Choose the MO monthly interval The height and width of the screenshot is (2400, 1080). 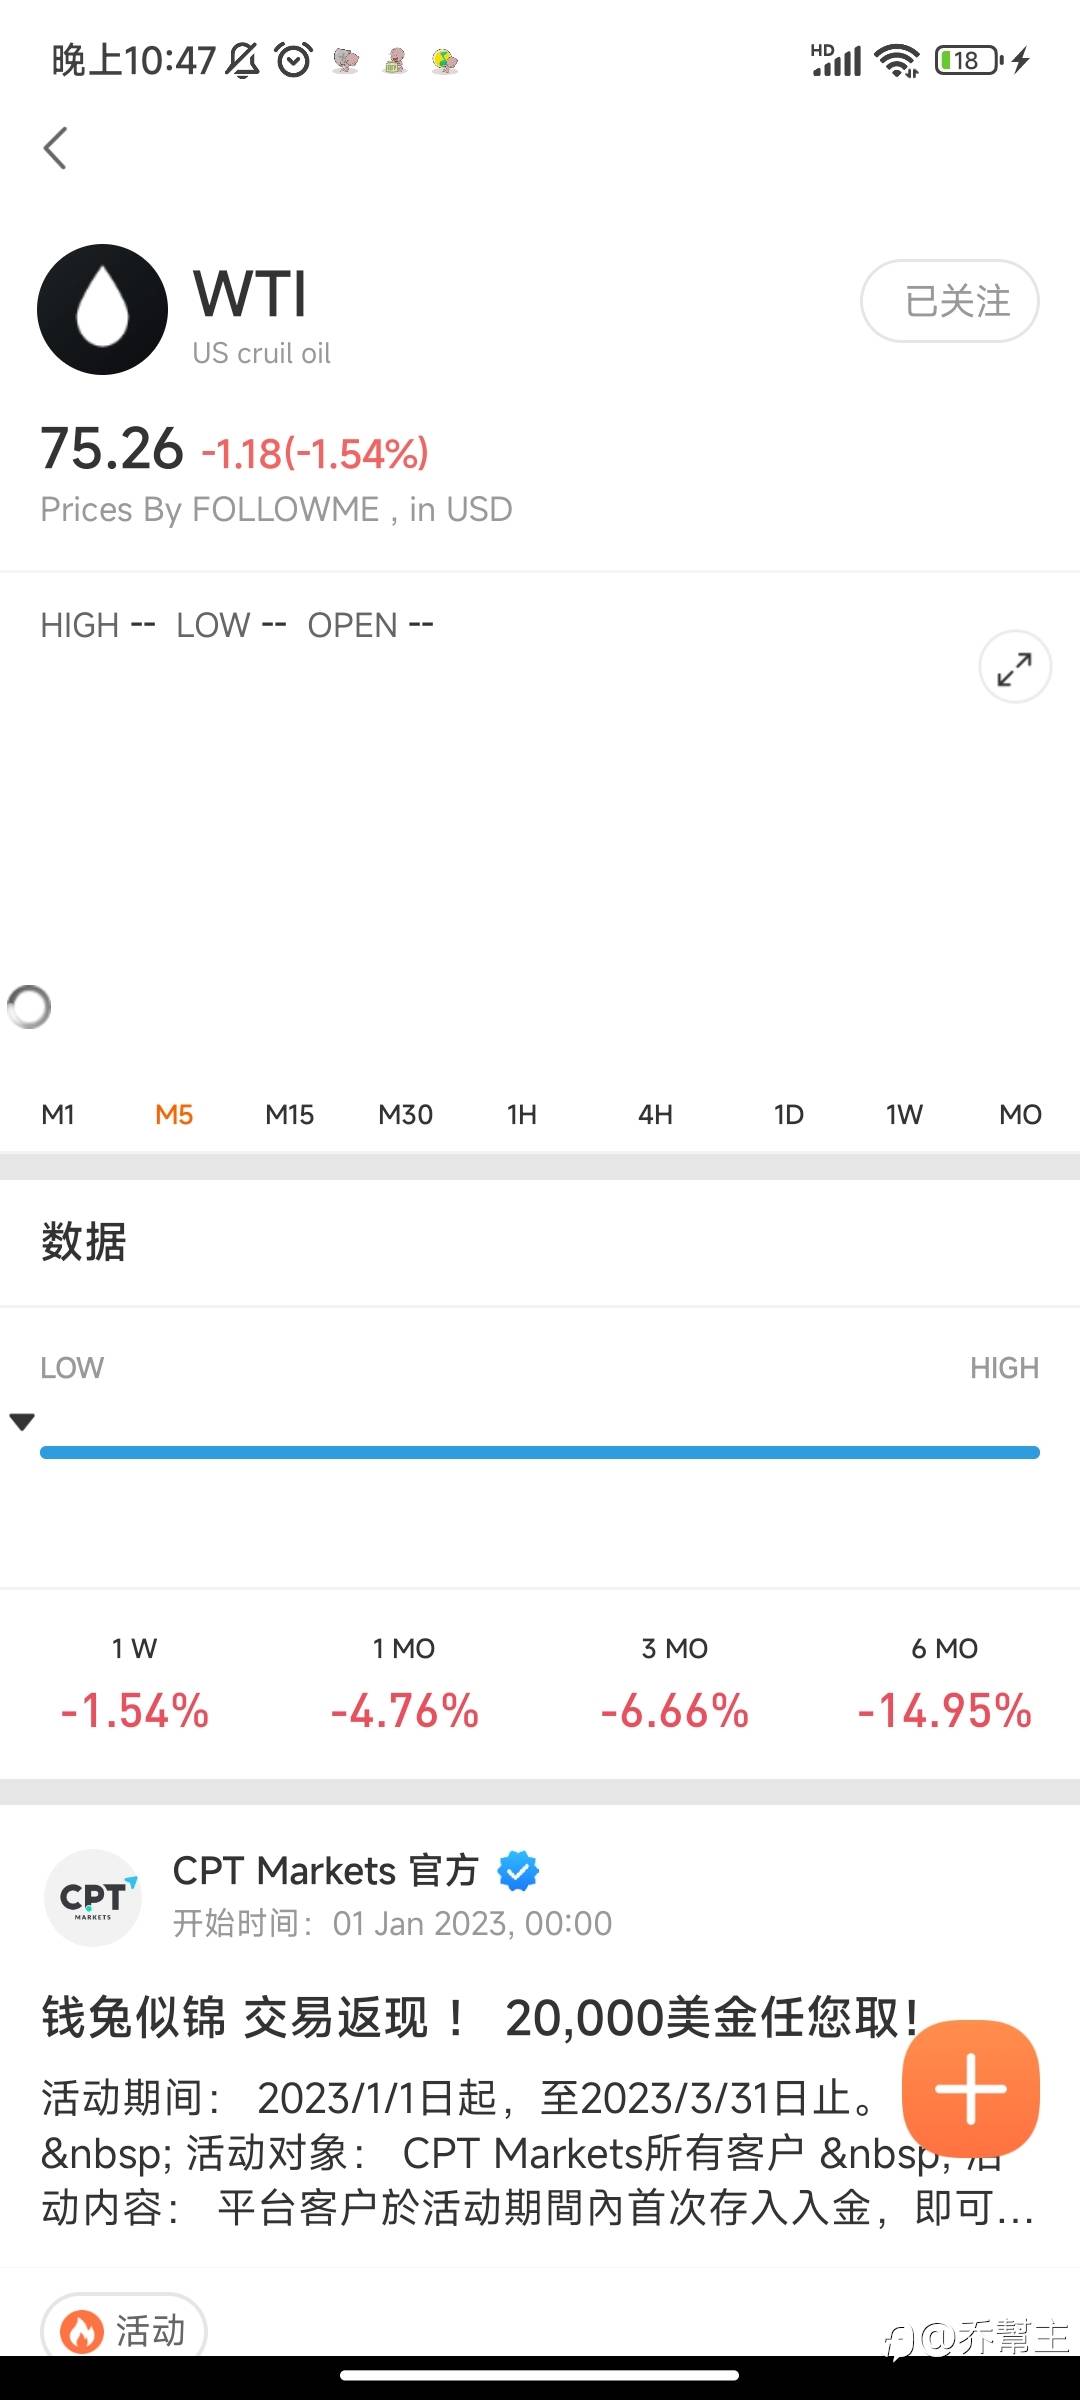1020,1114
